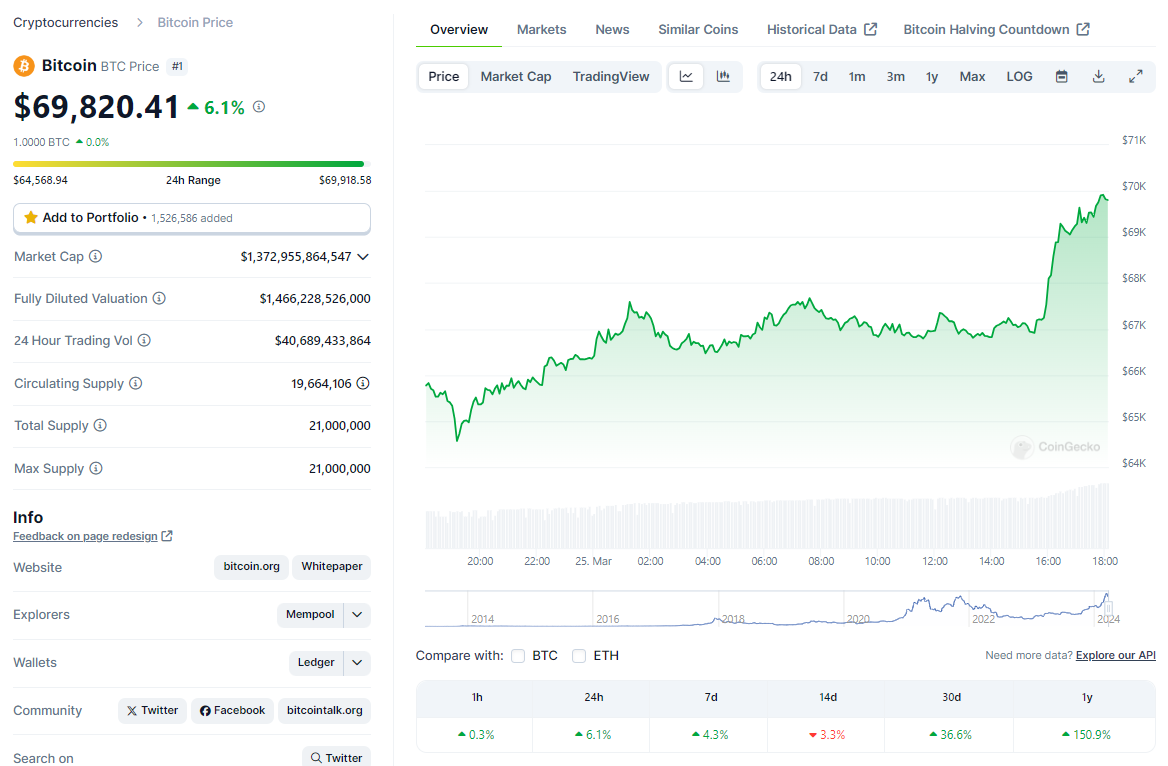Select the 1m time range

[857, 77]
